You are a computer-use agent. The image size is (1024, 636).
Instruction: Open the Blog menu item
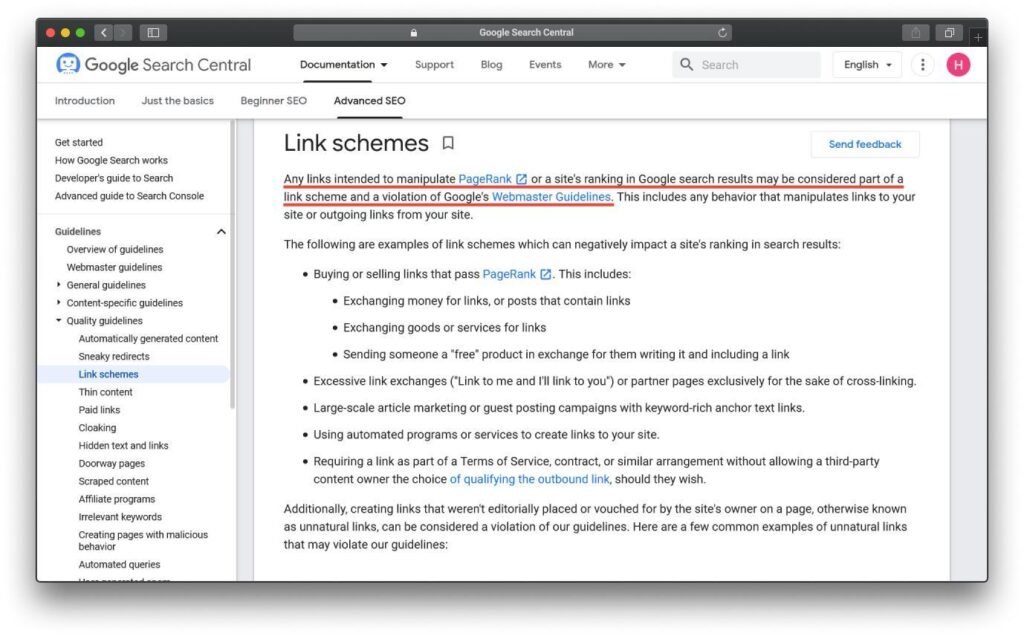491,64
